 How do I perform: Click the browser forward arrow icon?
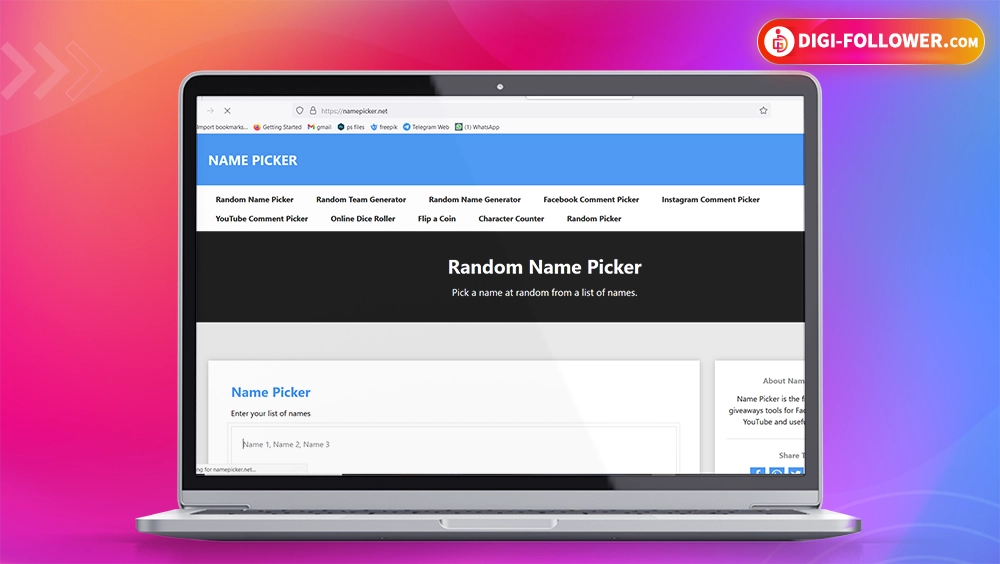pyautogui.click(x=210, y=110)
